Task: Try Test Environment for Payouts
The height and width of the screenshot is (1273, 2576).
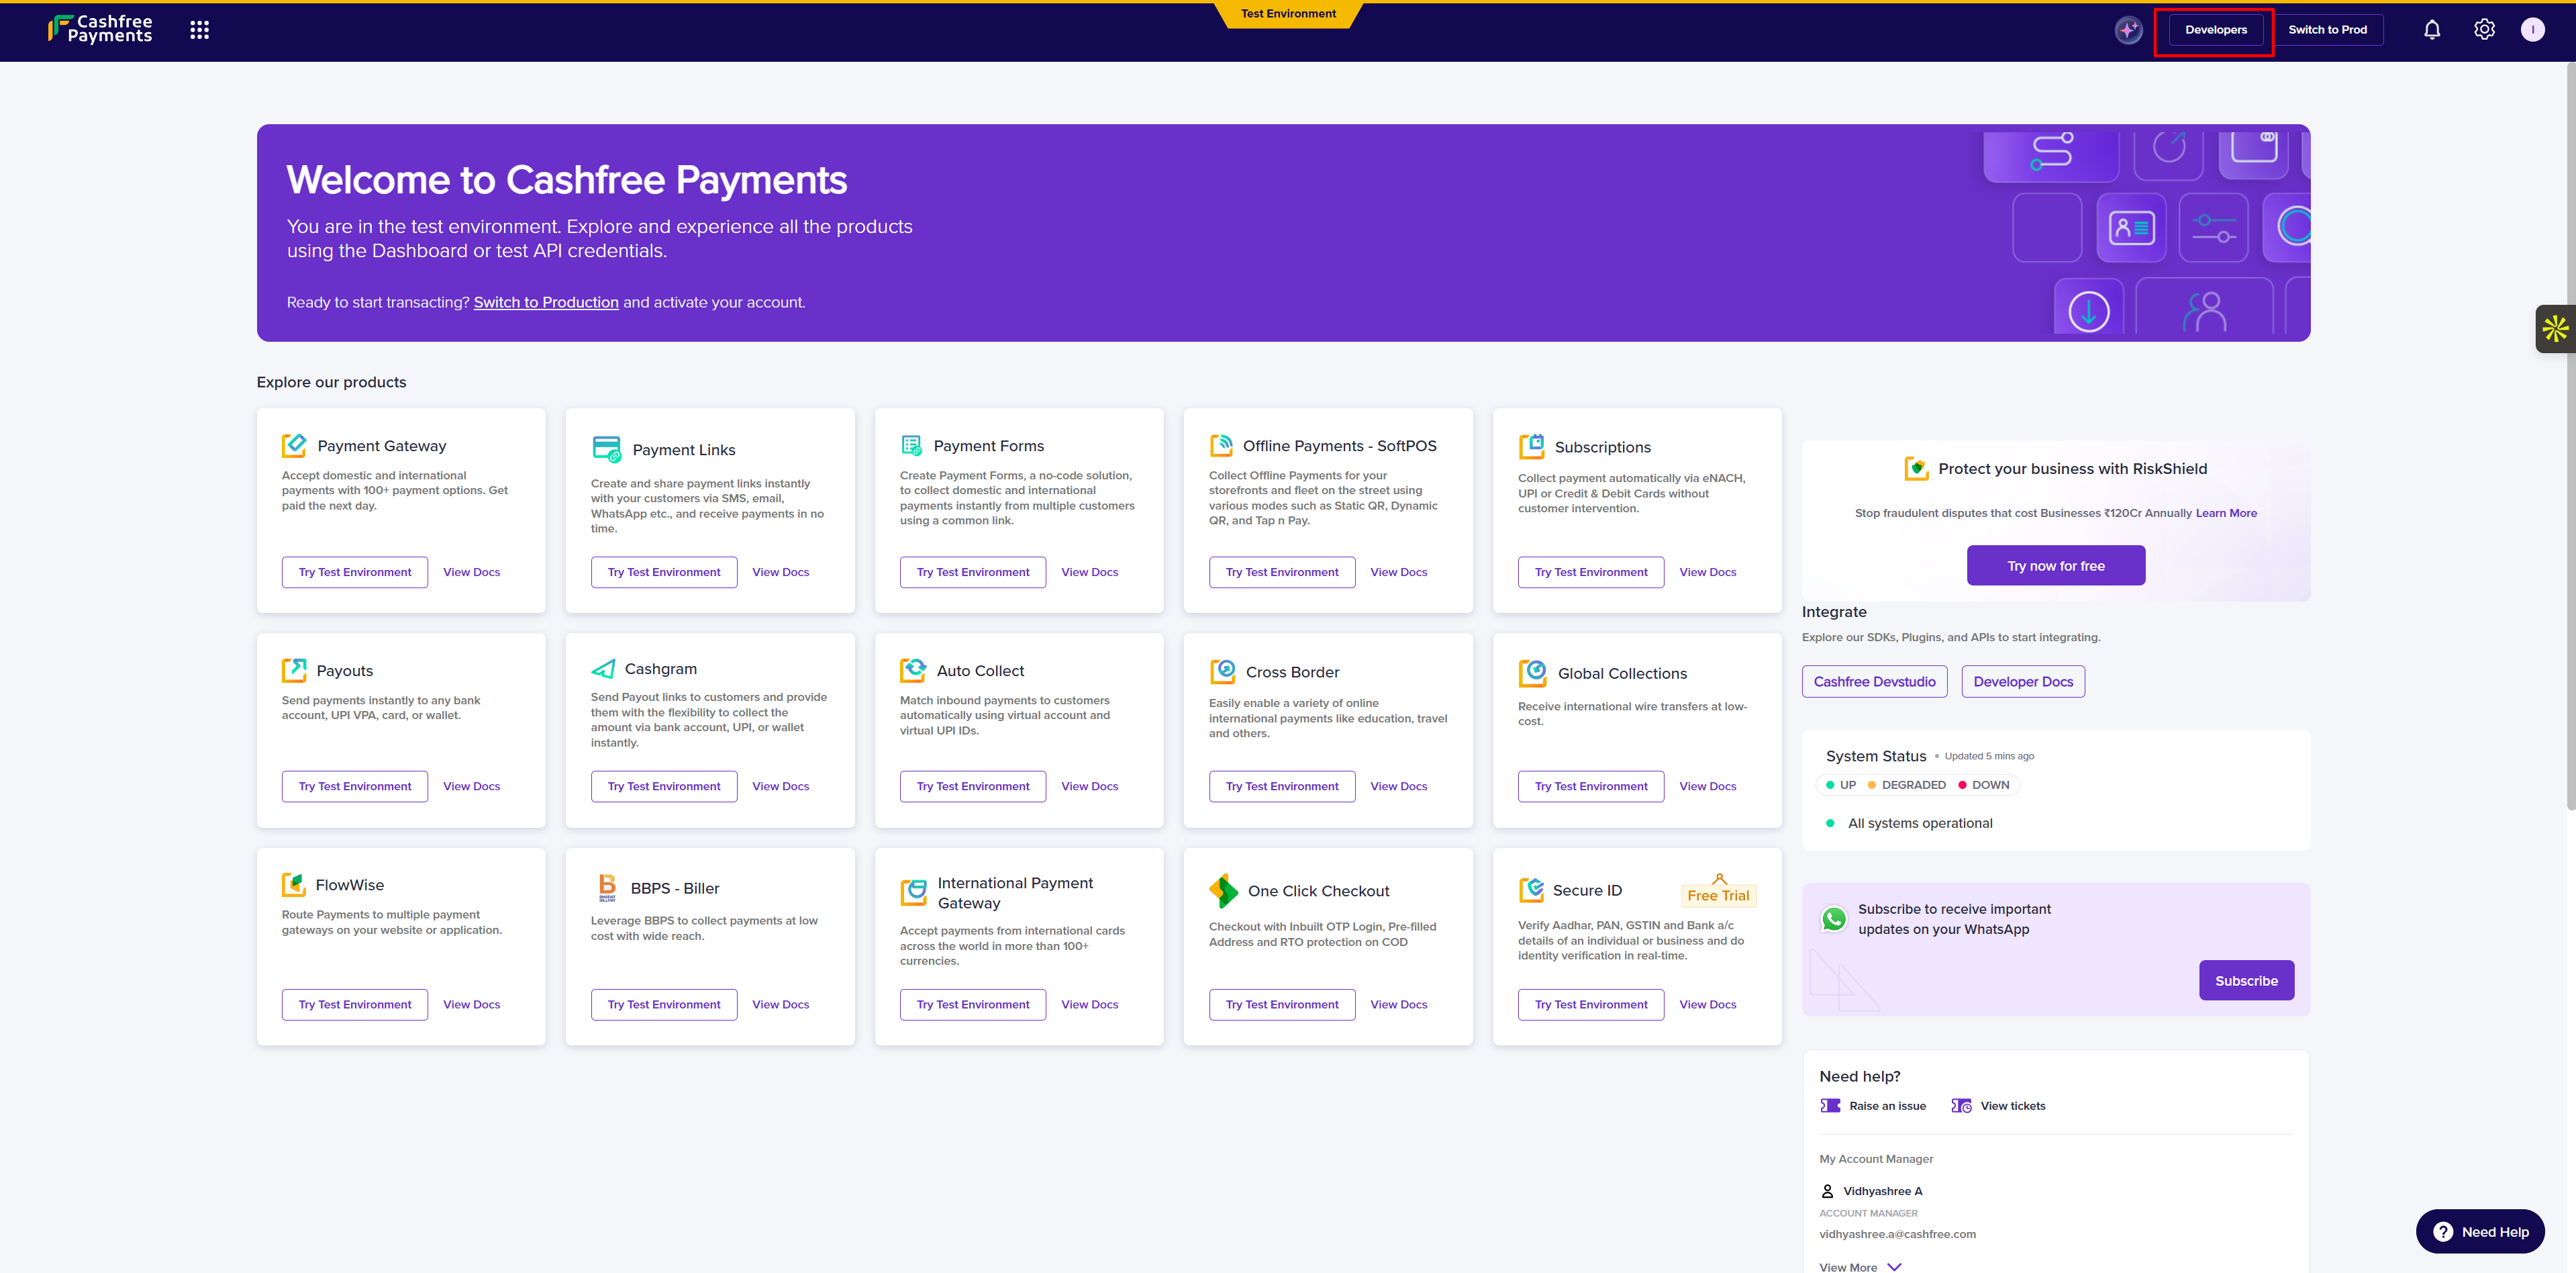Action: 355,786
